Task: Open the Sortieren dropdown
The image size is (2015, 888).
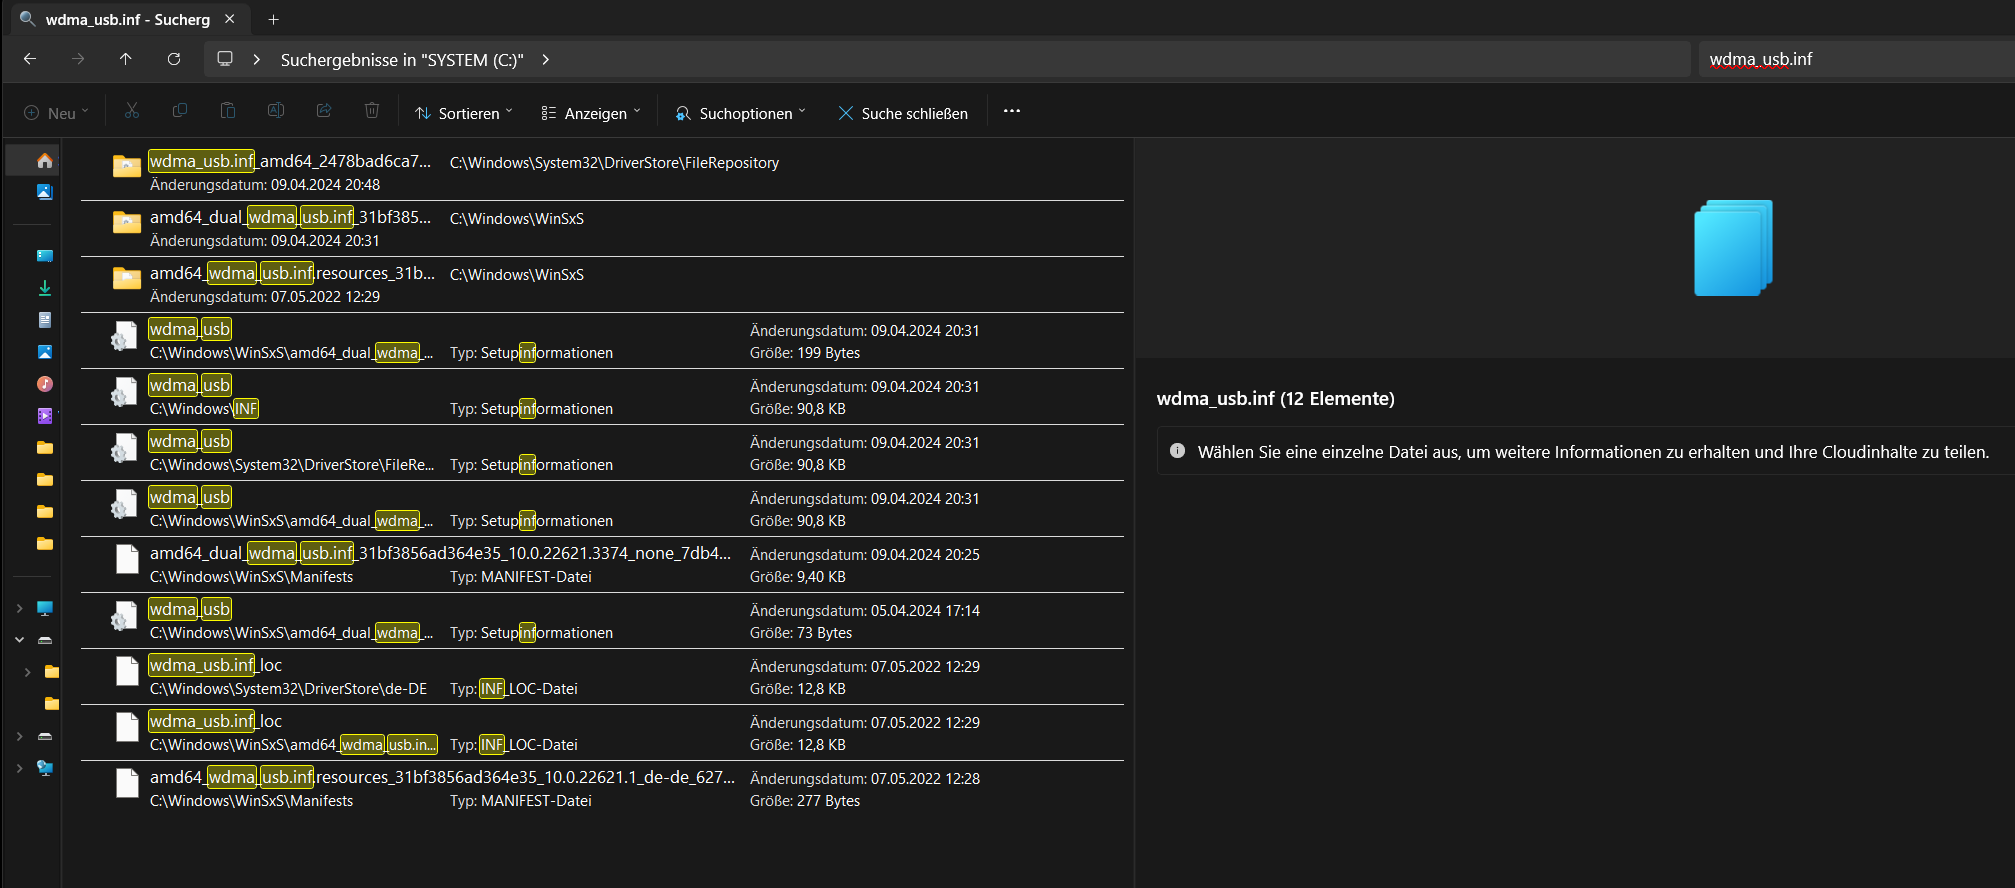Action: coord(464,113)
